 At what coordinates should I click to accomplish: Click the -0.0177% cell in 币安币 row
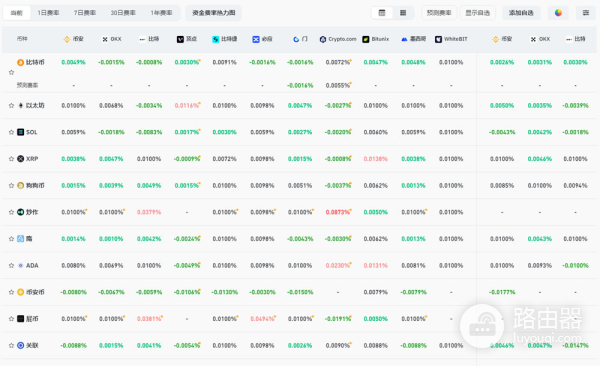(x=502, y=292)
